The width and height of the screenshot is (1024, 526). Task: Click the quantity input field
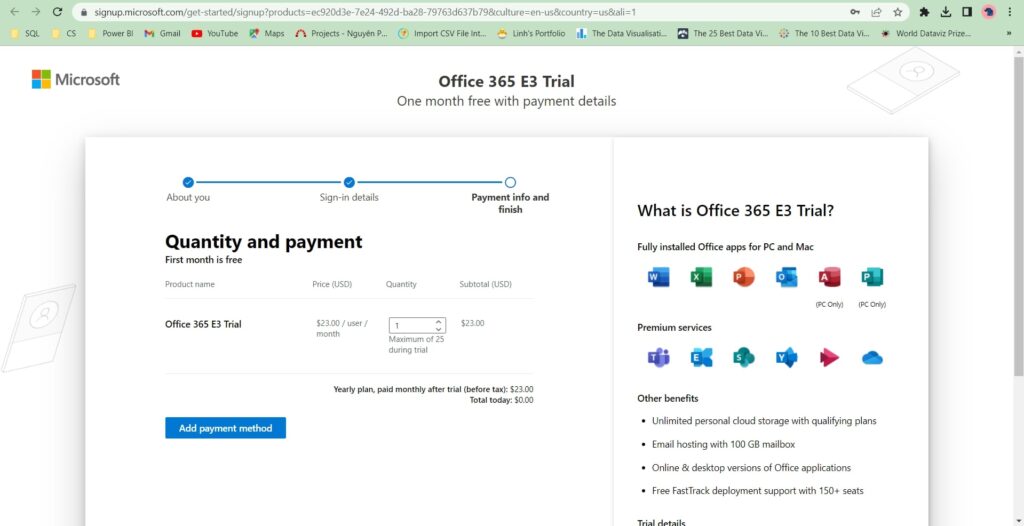410,325
